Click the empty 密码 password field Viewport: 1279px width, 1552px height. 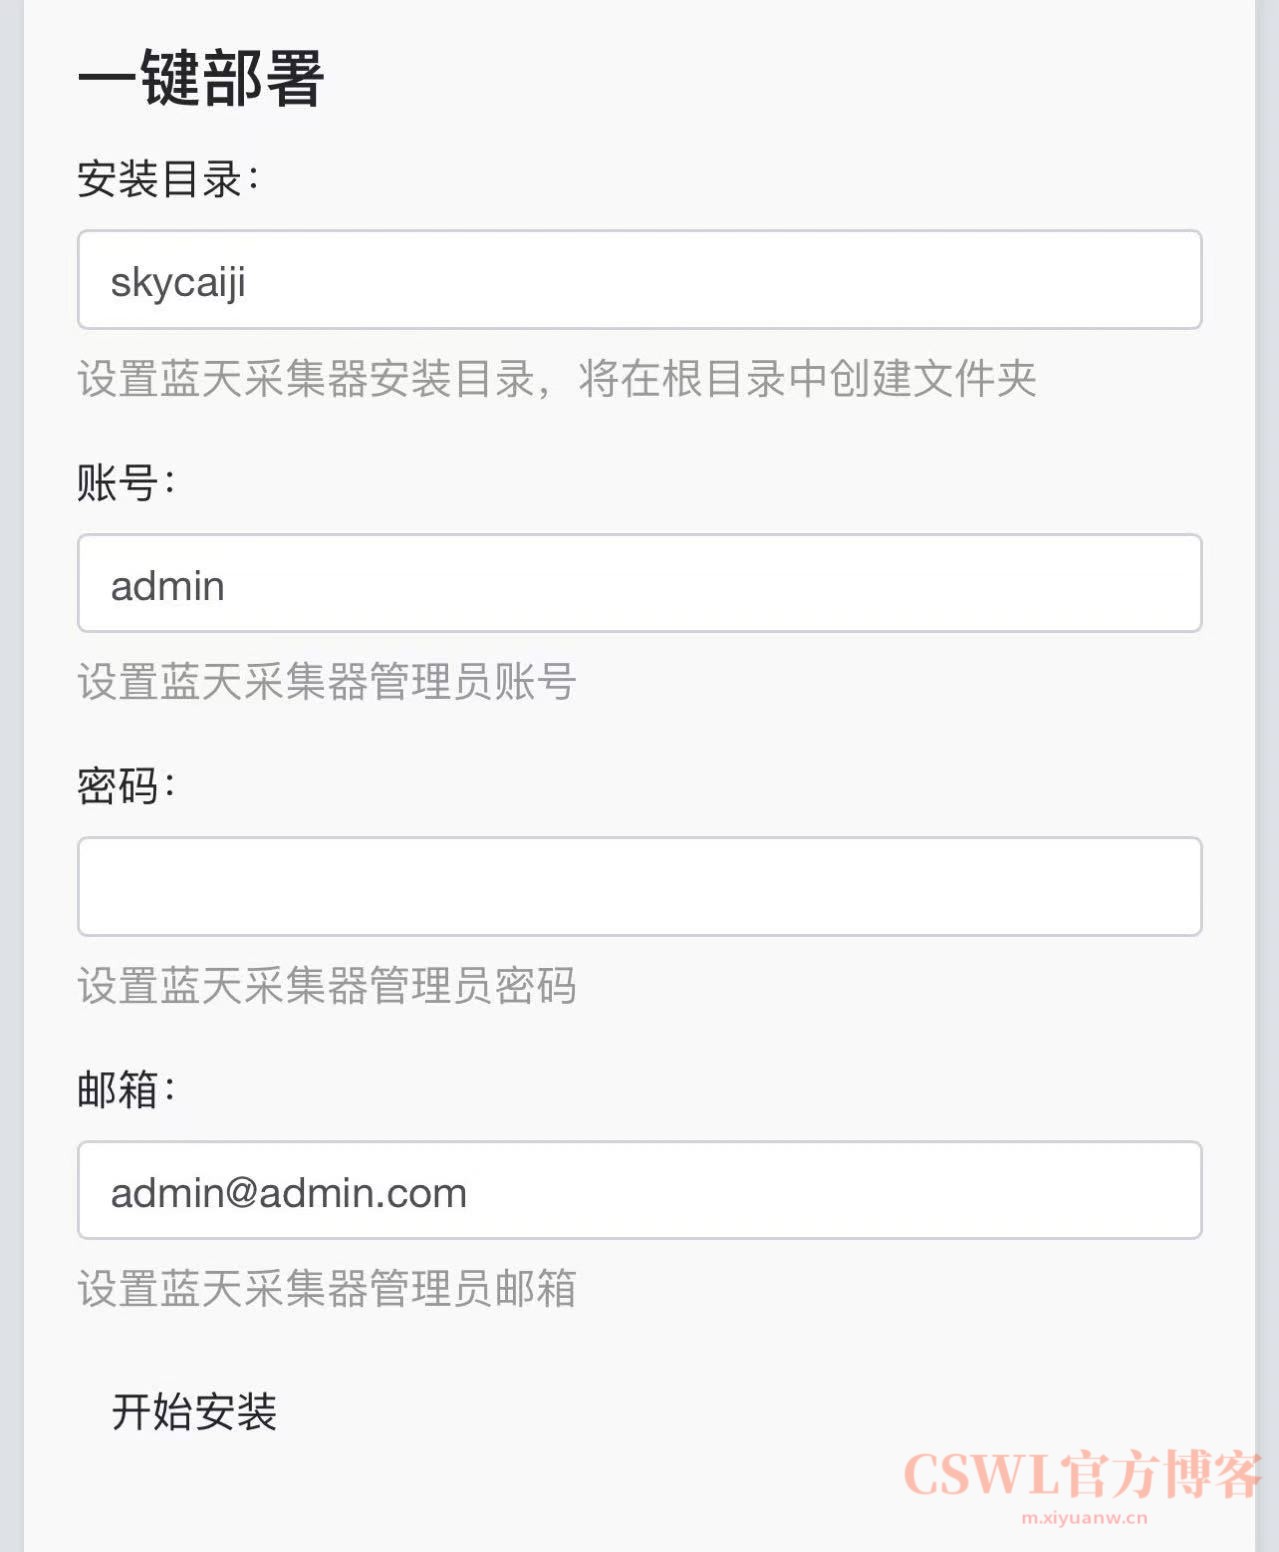[639, 887]
